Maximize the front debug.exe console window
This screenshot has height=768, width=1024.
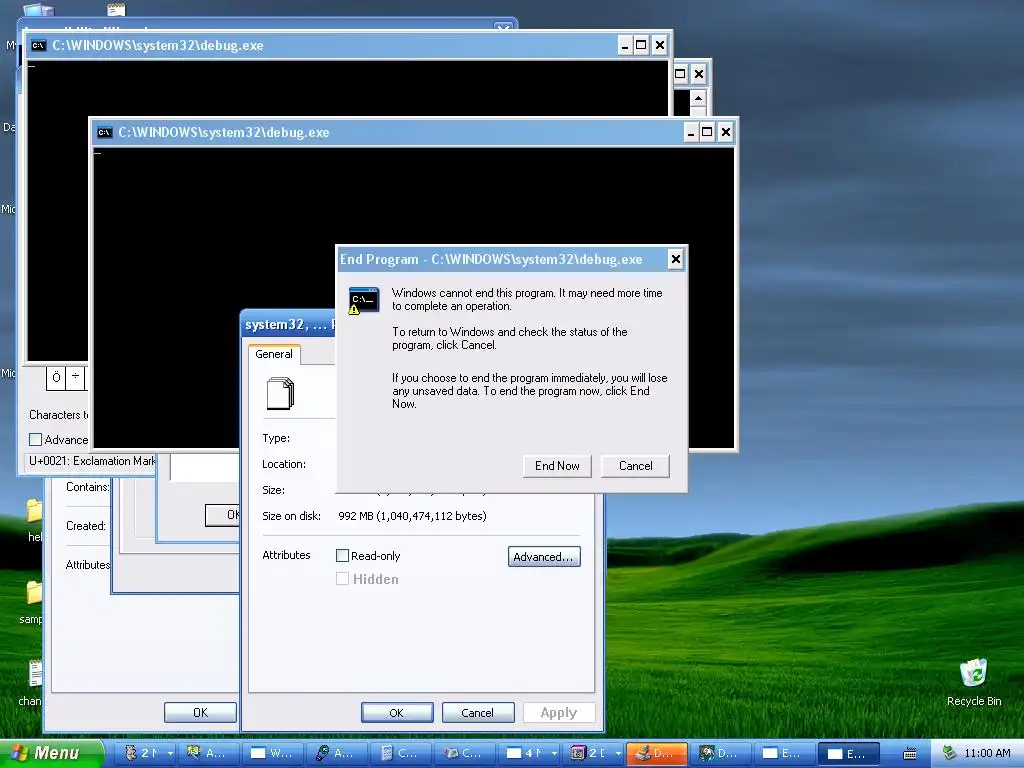[x=707, y=133]
